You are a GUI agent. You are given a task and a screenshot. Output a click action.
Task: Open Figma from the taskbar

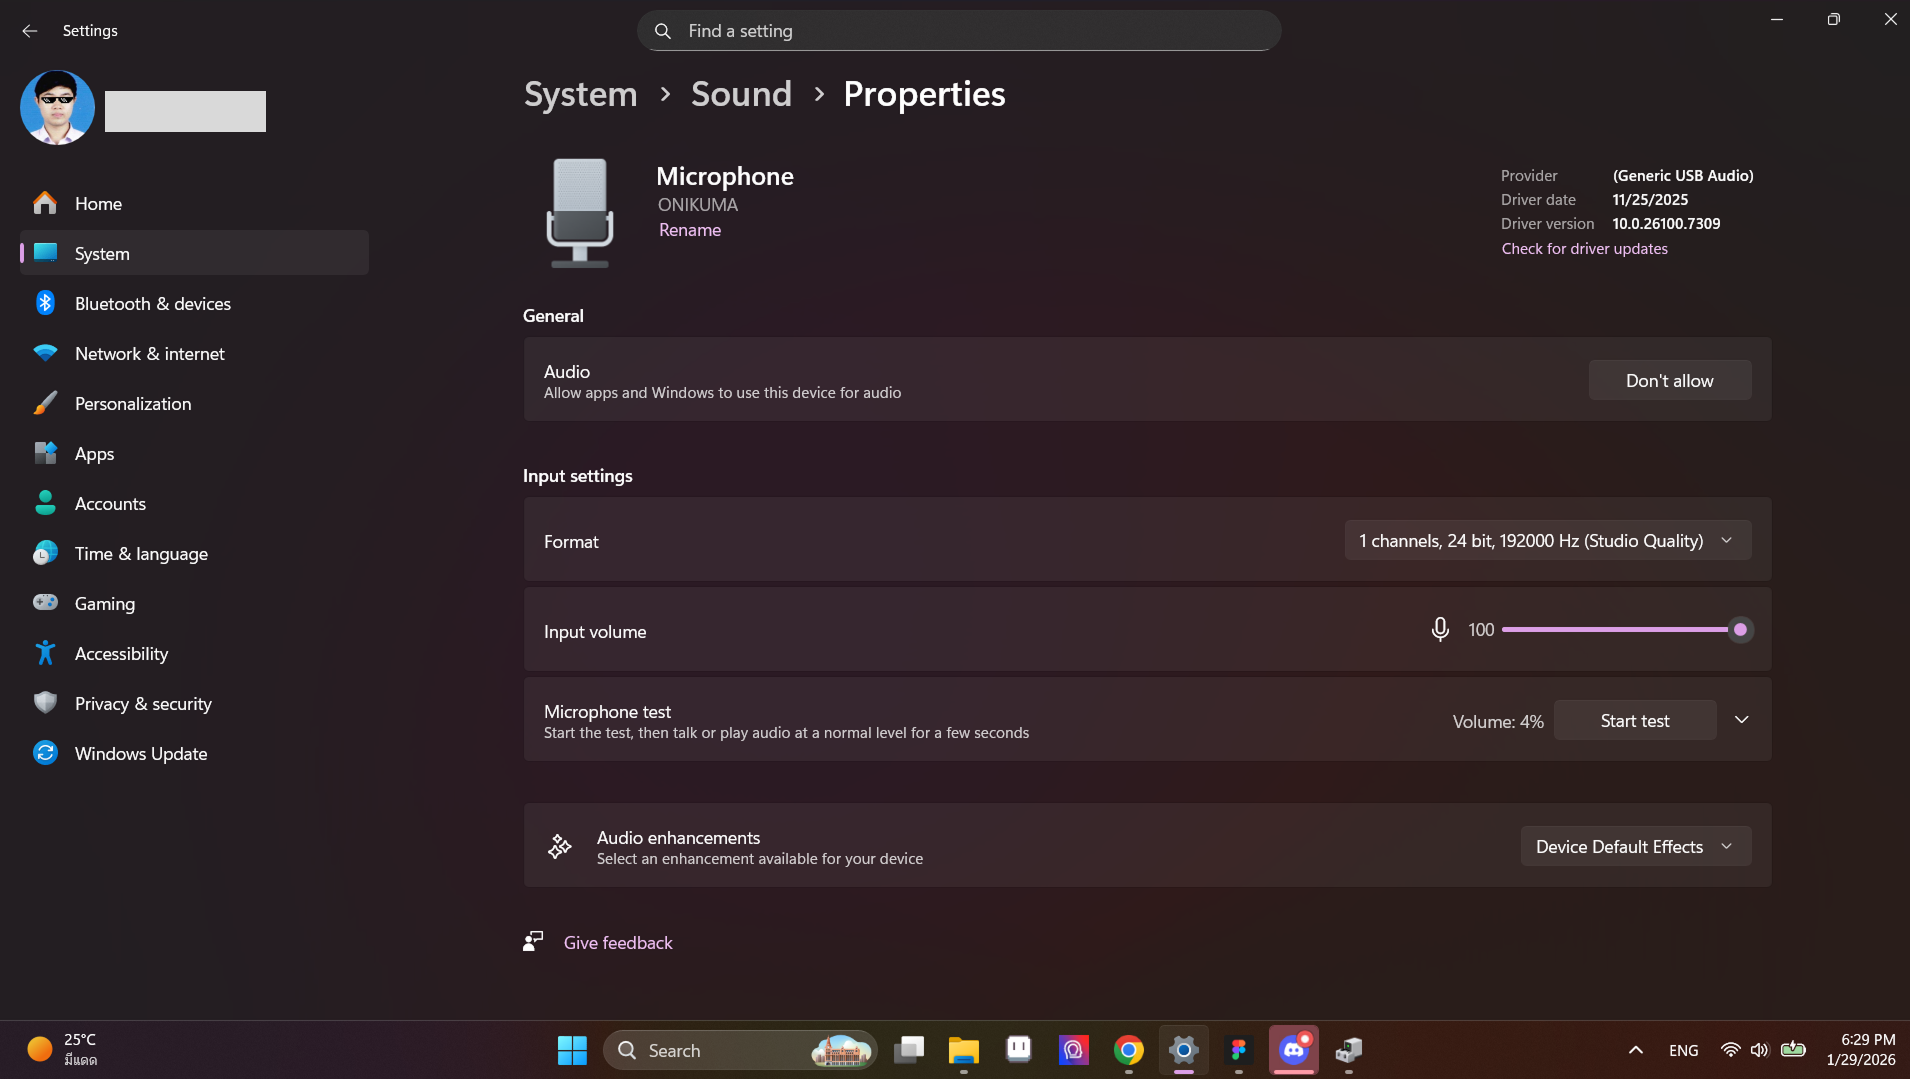pyautogui.click(x=1238, y=1050)
